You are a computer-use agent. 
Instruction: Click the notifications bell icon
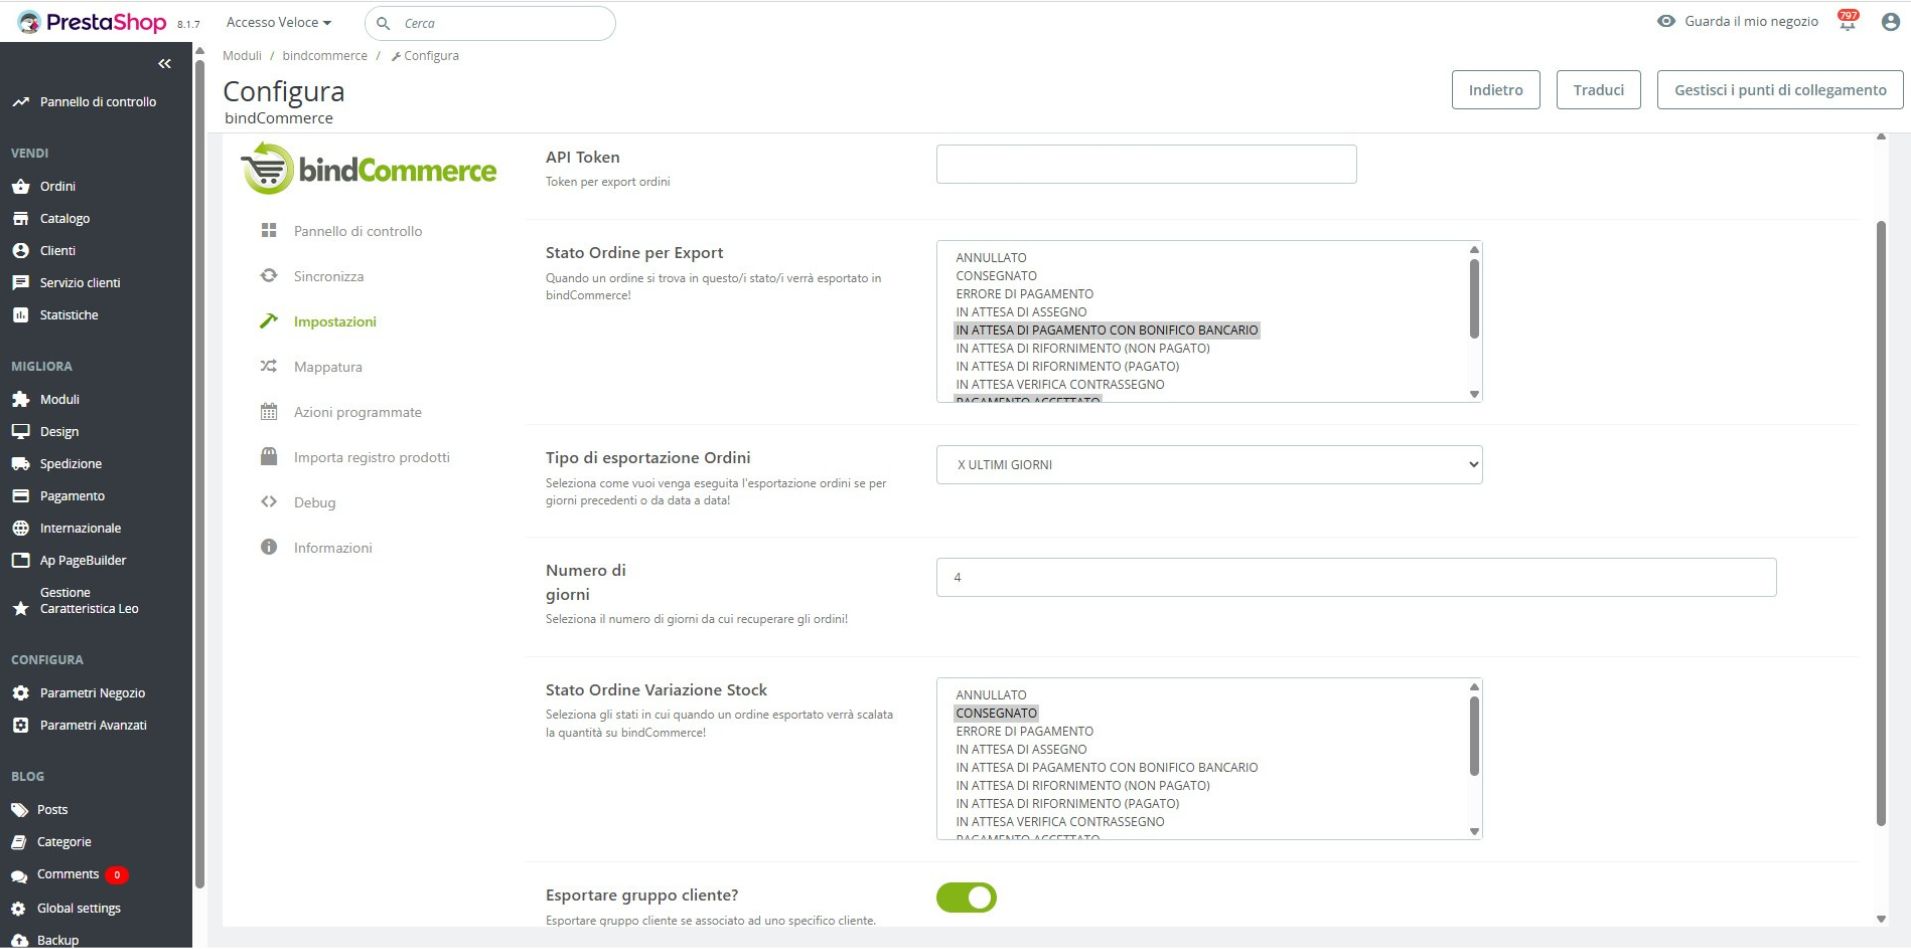[1846, 23]
